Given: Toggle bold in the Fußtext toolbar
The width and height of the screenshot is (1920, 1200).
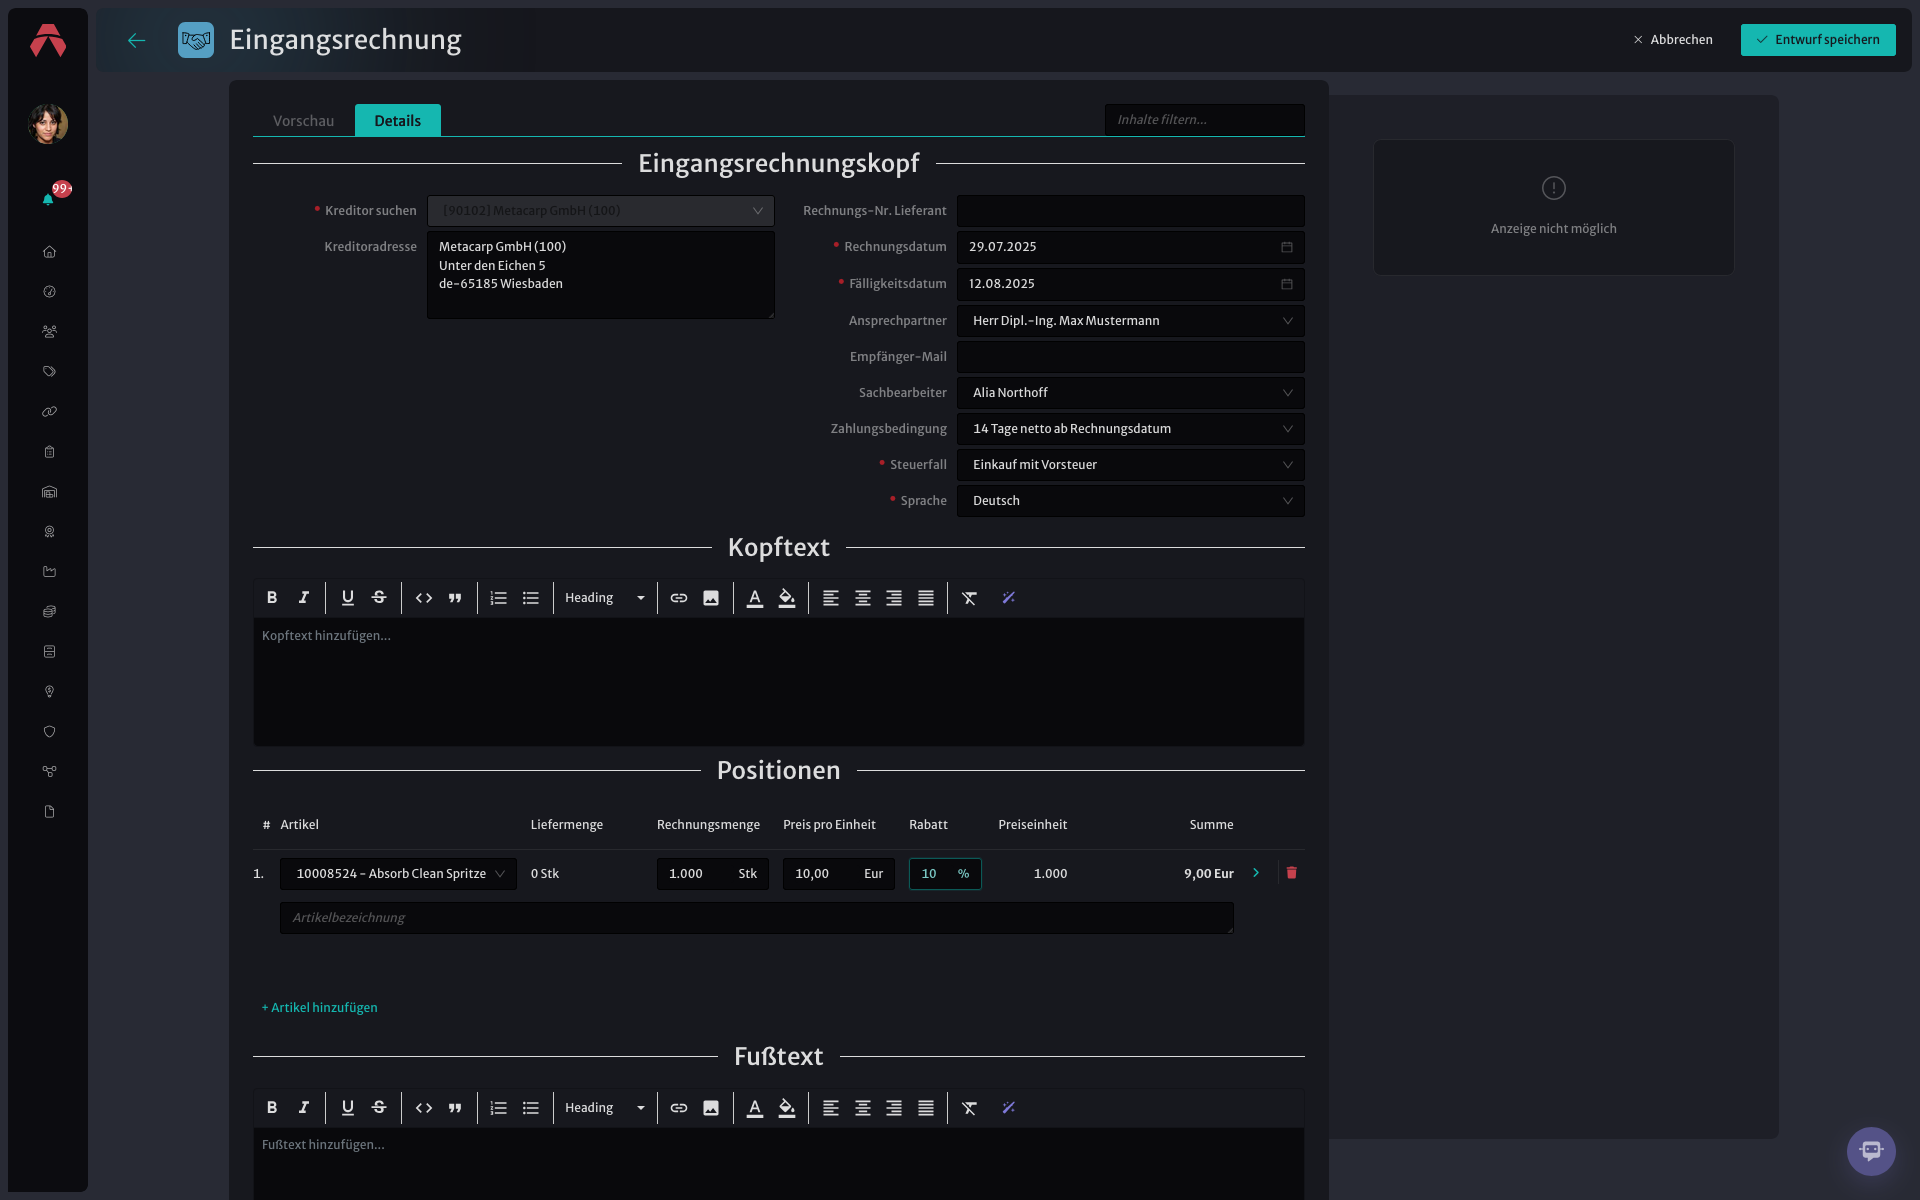Looking at the screenshot, I should [272, 1108].
